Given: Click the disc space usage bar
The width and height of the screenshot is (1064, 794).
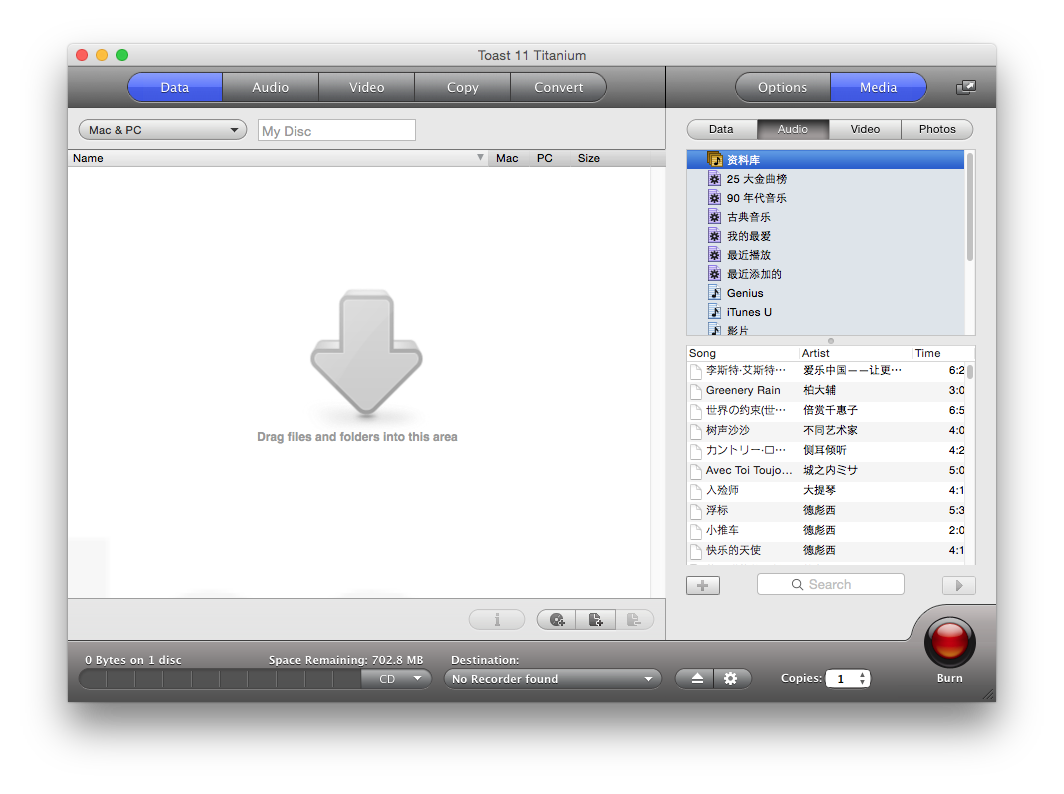Looking at the screenshot, I should pos(221,679).
